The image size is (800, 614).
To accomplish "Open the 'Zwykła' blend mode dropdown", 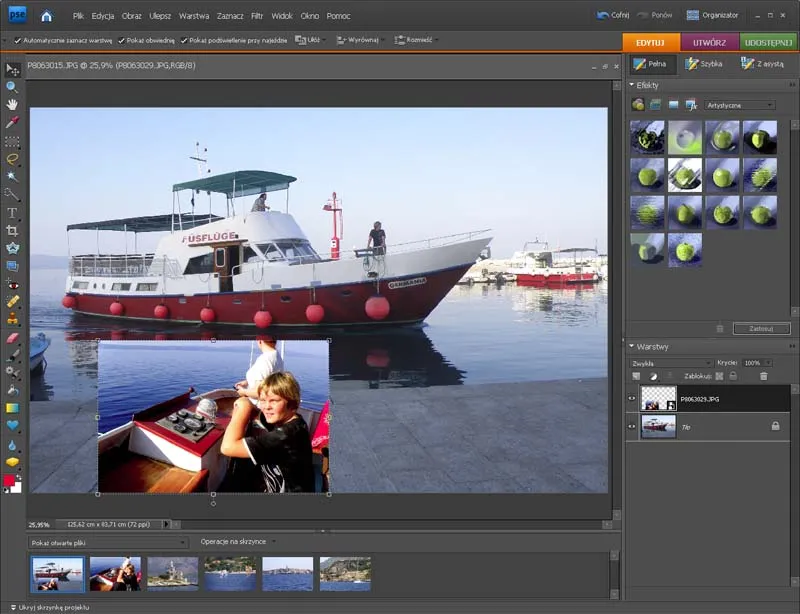I will (x=671, y=363).
